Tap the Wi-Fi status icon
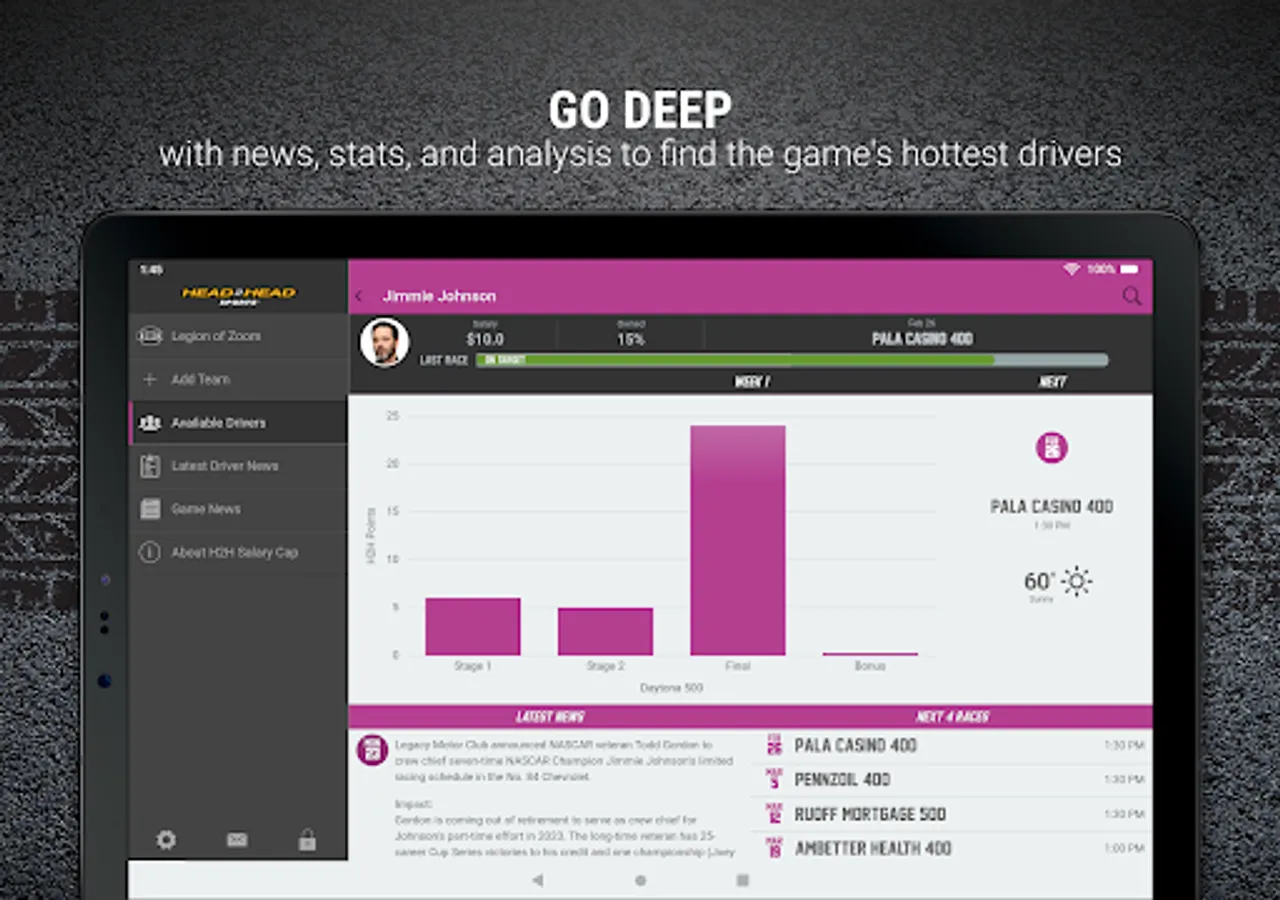 [x=1071, y=269]
